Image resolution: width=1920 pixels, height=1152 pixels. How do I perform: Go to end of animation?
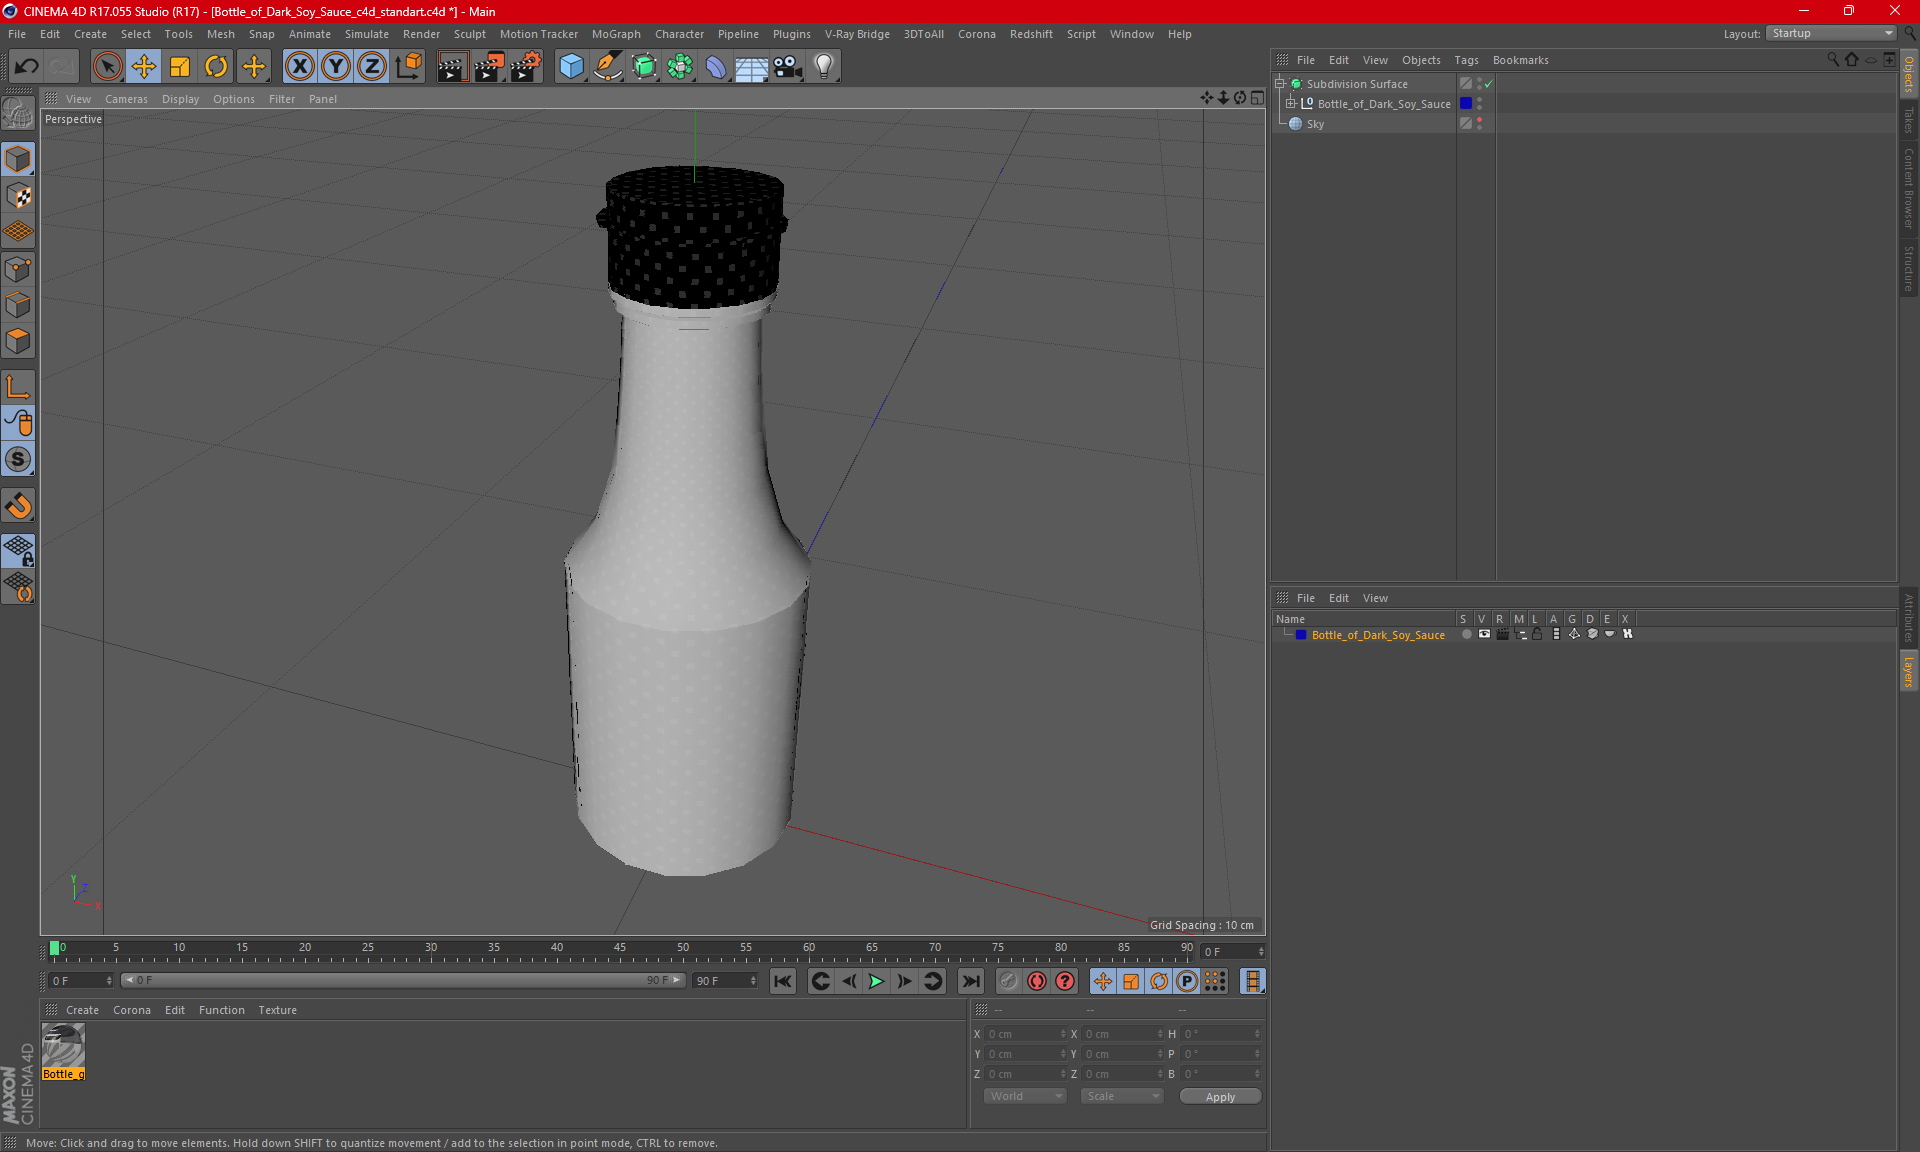click(970, 982)
